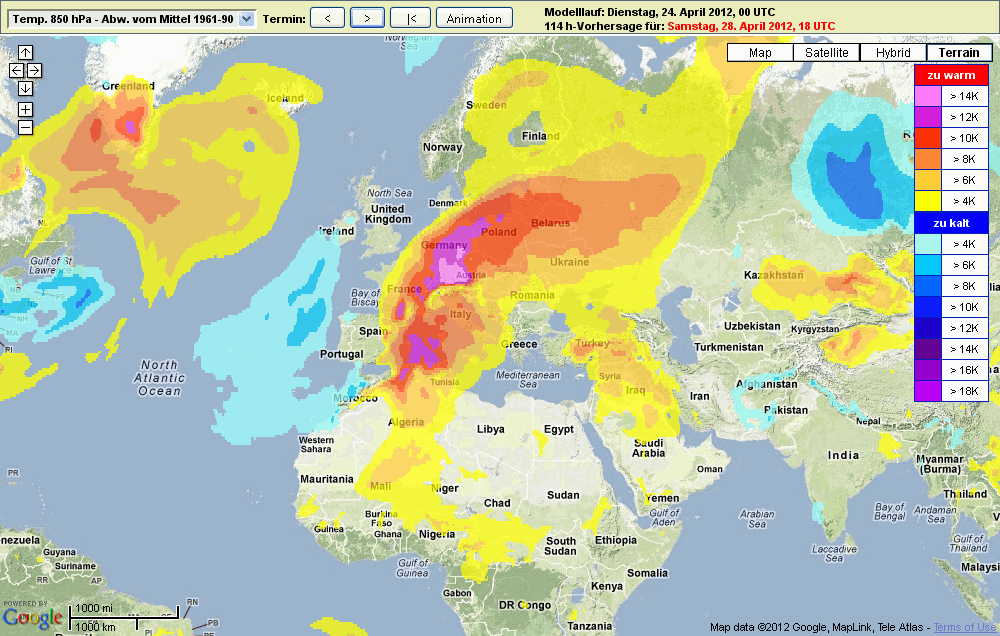Click the Google logo
This screenshot has height=636, width=1000.
[33, 618]
